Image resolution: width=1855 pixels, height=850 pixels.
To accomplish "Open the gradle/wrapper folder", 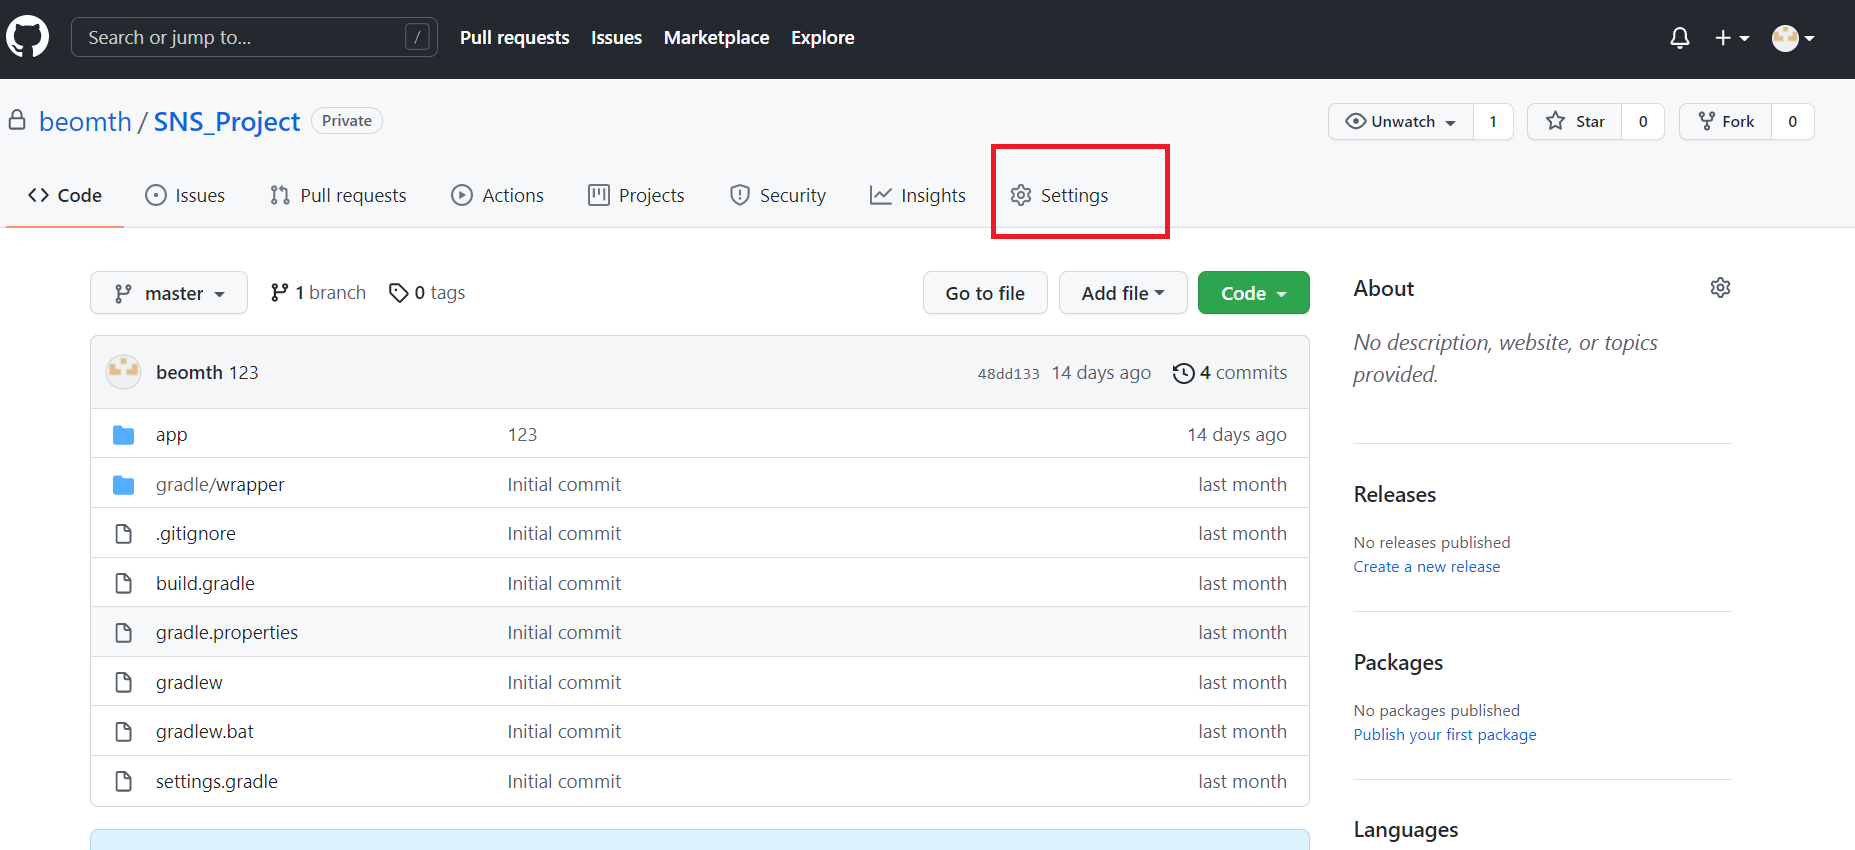I will coord(220,484).
